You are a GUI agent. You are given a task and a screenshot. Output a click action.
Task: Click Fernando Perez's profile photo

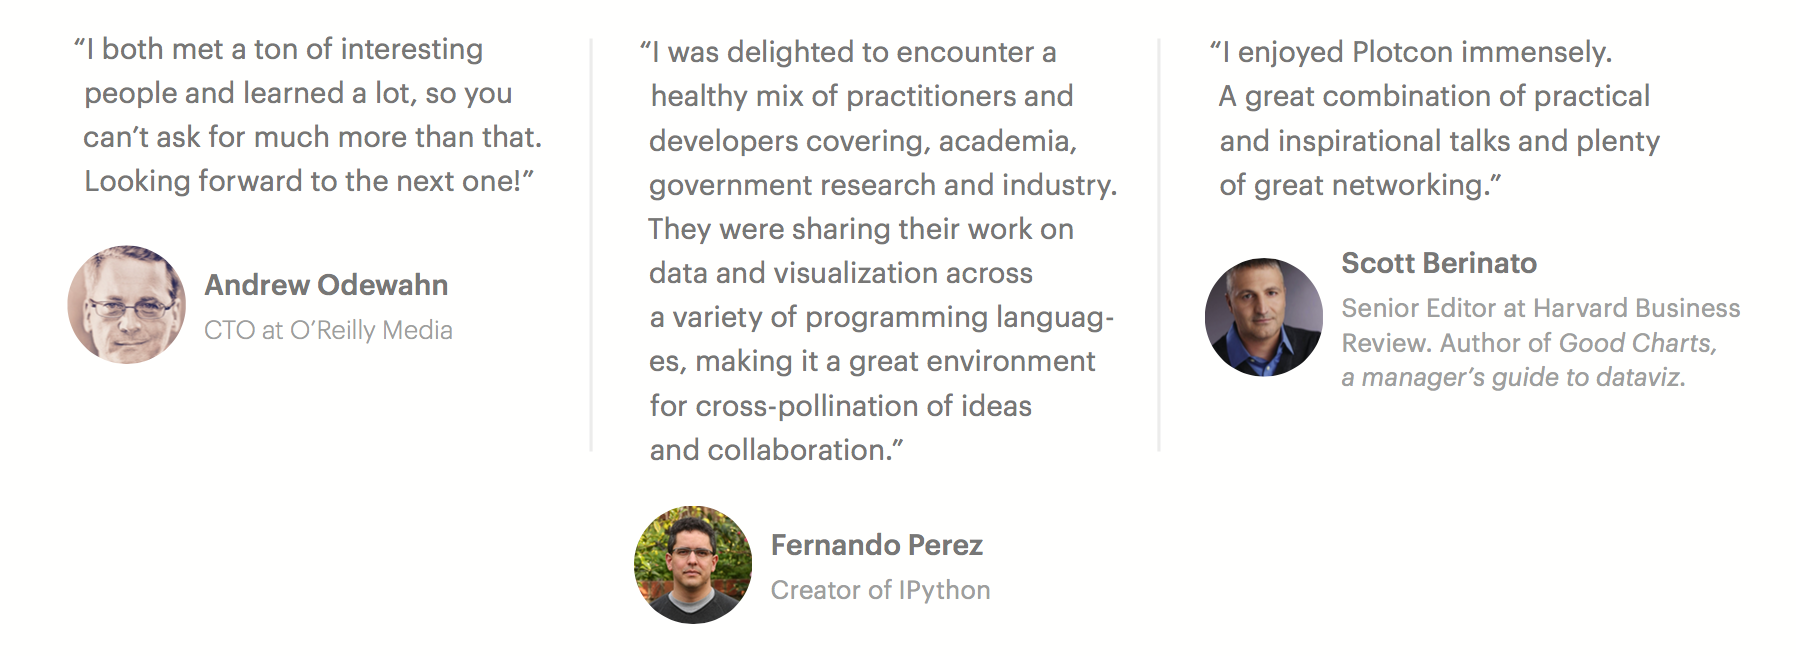[693, 565]
